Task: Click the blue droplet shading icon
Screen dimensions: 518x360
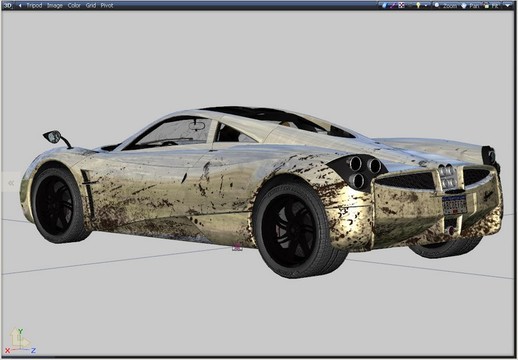Action: click(x=384, y=5)
